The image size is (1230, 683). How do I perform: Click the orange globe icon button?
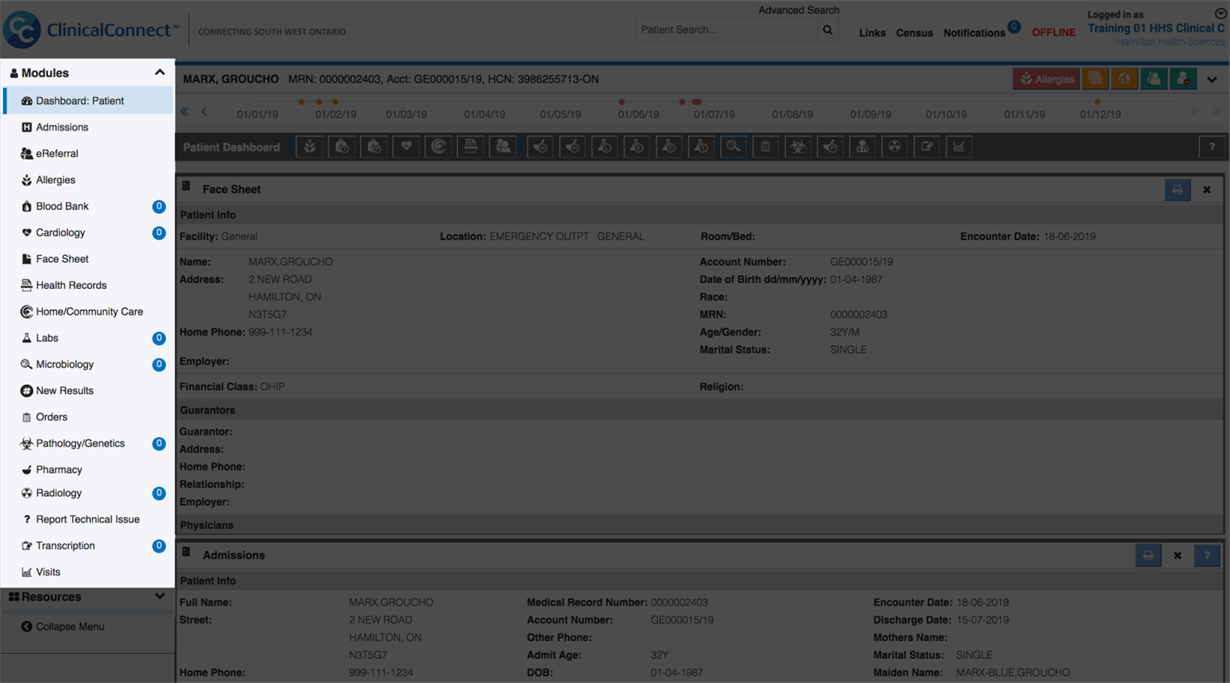pyautogui.click(x=1124, y=79)
